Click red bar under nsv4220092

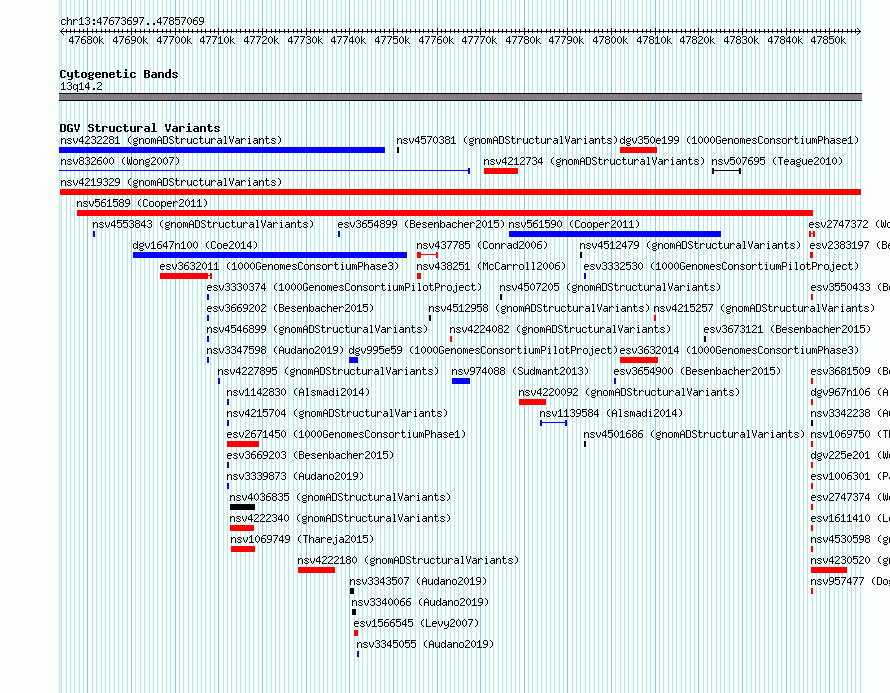coord(532,402)
